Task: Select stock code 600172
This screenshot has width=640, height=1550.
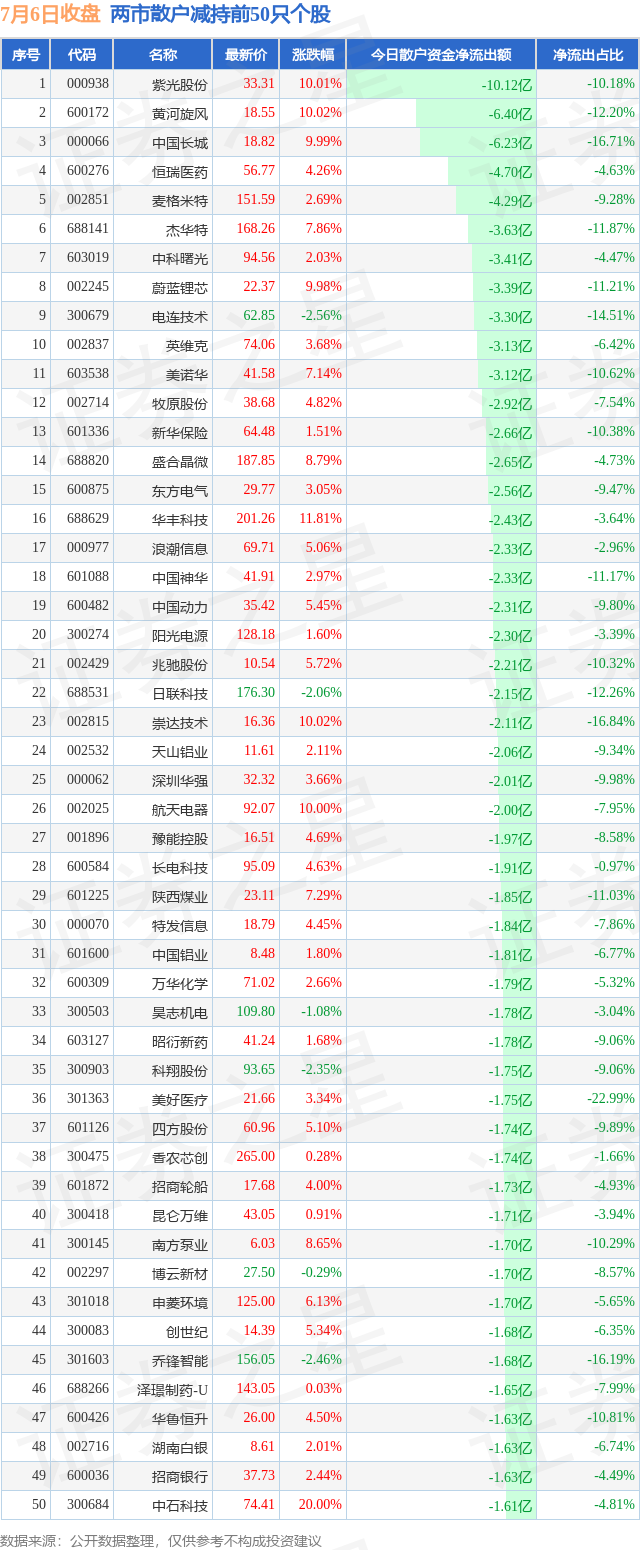Action: coord(88,113)
